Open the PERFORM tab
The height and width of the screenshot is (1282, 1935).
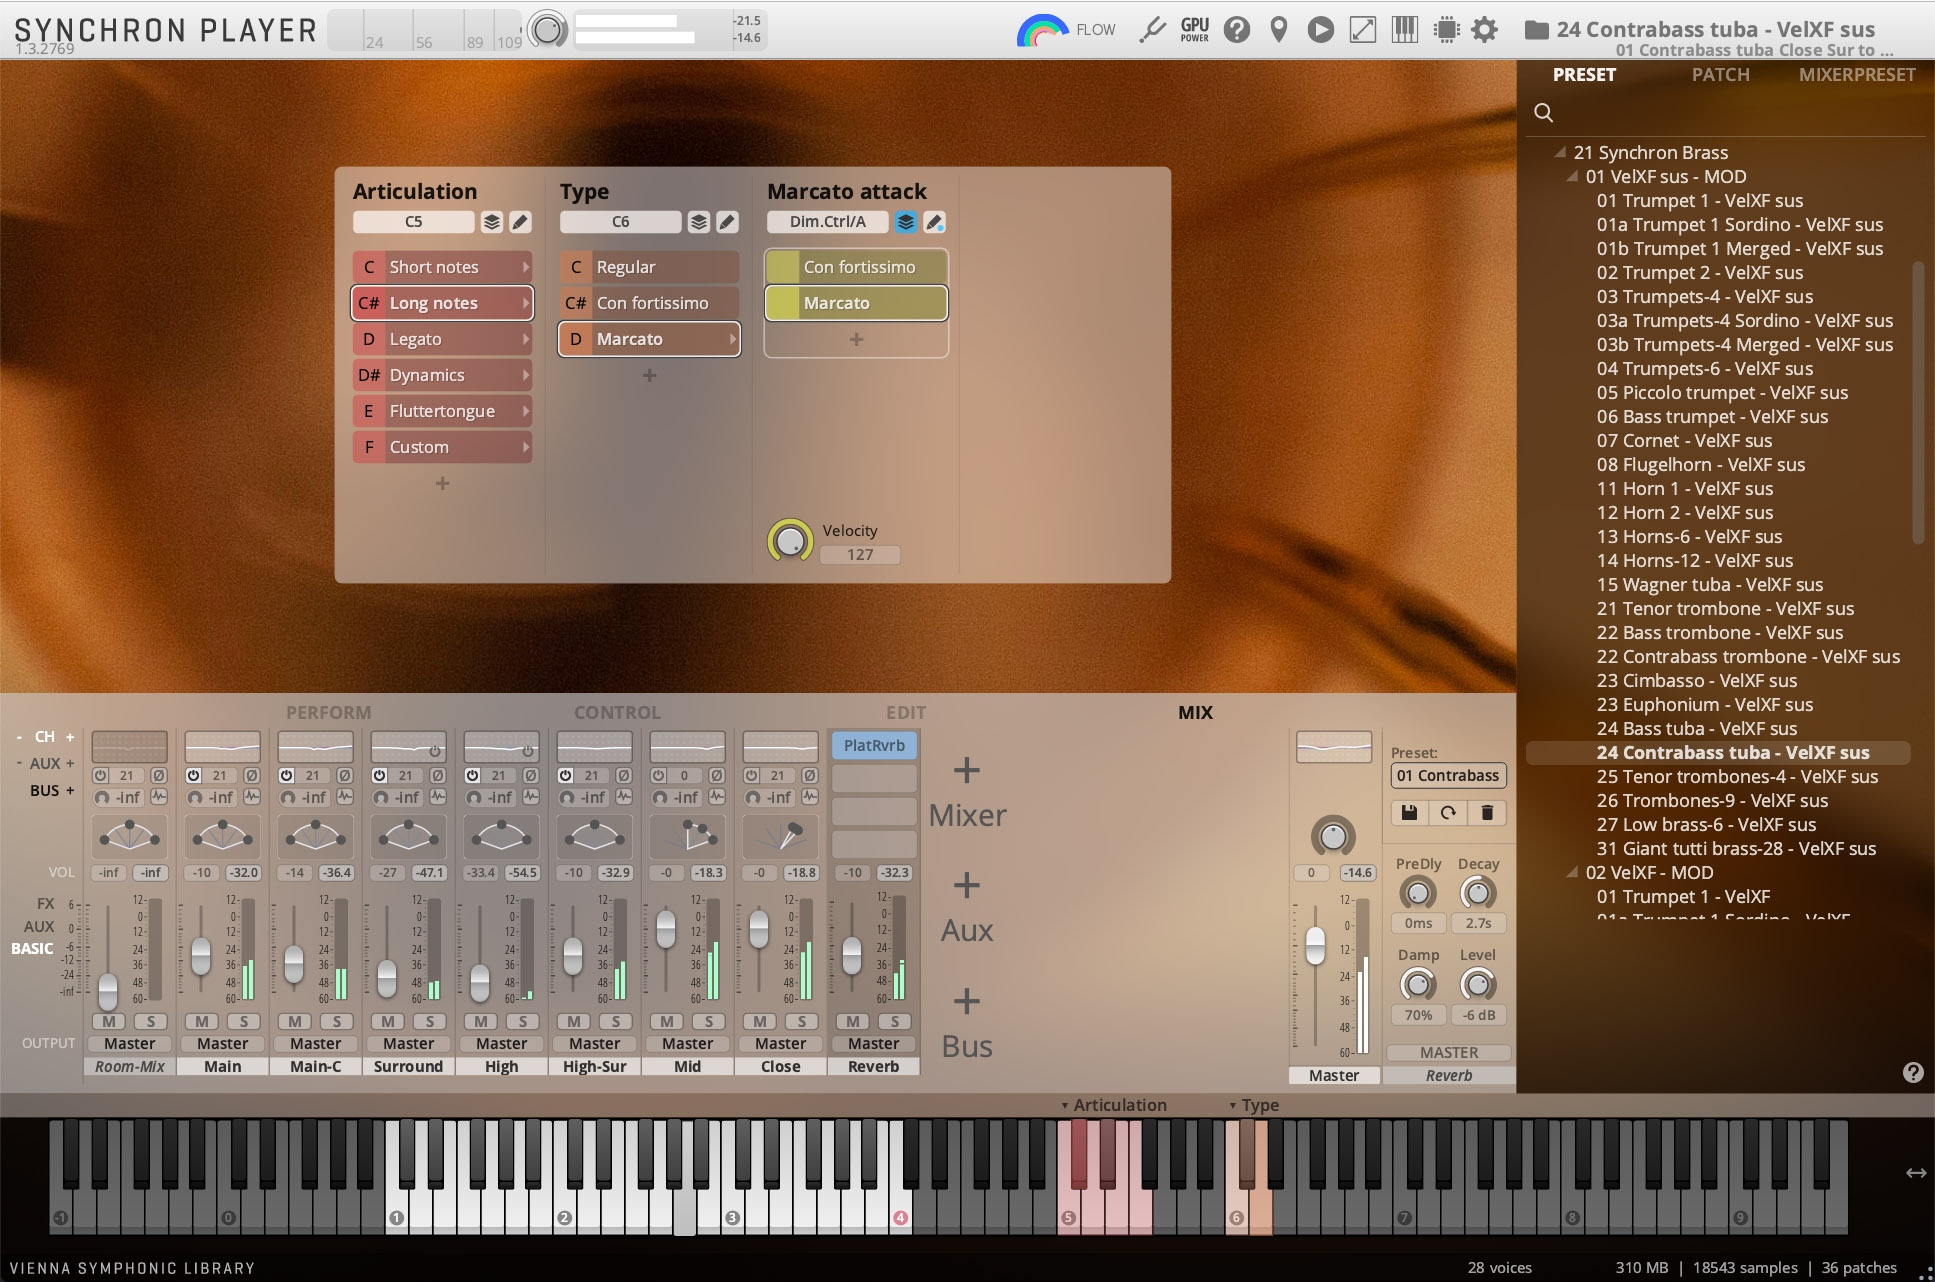[x=328, y=712]
